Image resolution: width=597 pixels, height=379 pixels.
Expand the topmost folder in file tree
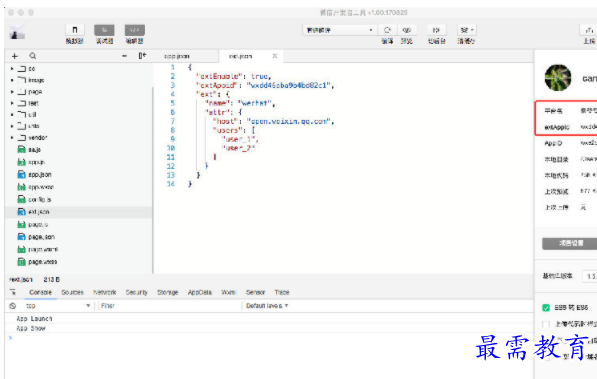point(12,69)
